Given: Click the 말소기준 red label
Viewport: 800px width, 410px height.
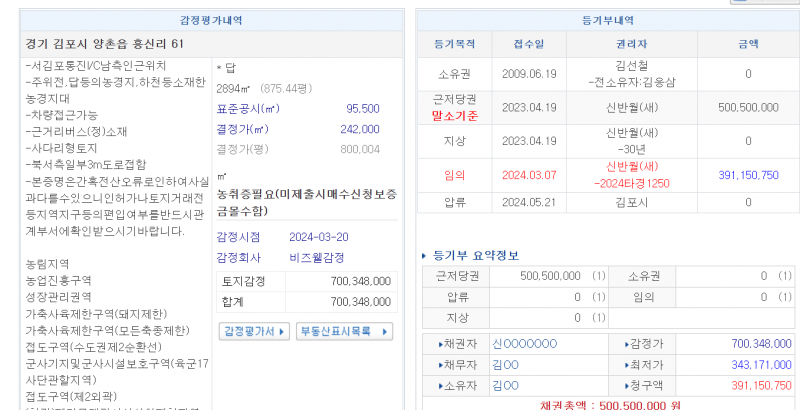Looking at the screenshot, I should coord(454,116).
